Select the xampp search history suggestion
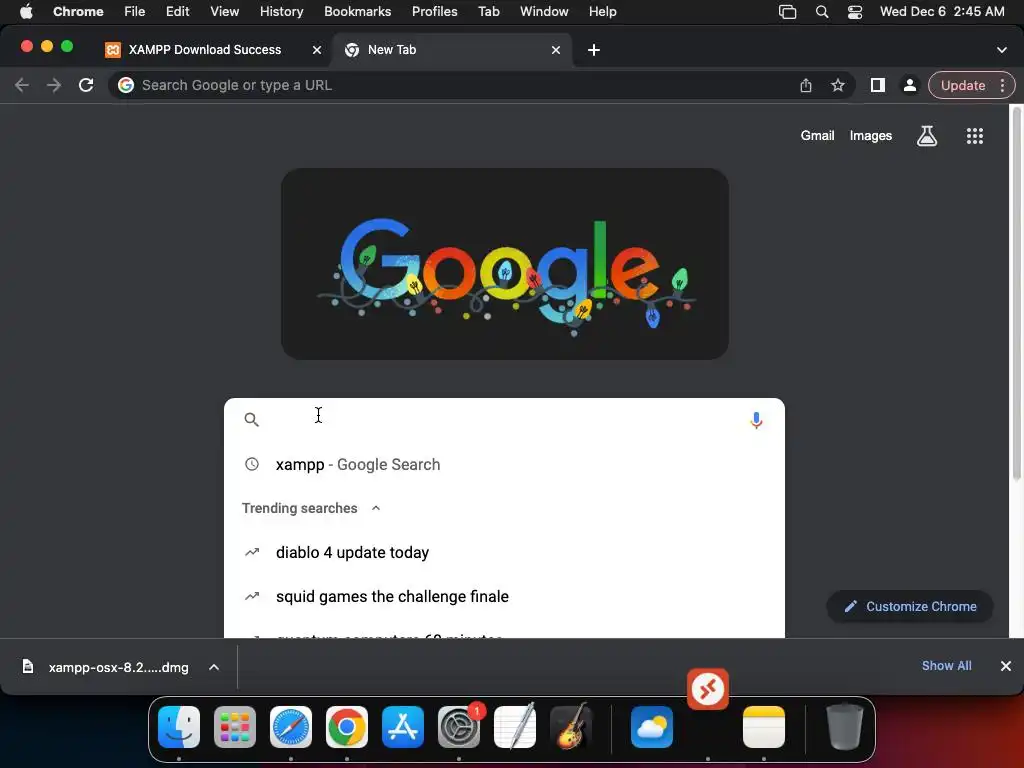1024x768 pixels. [504, 464]
